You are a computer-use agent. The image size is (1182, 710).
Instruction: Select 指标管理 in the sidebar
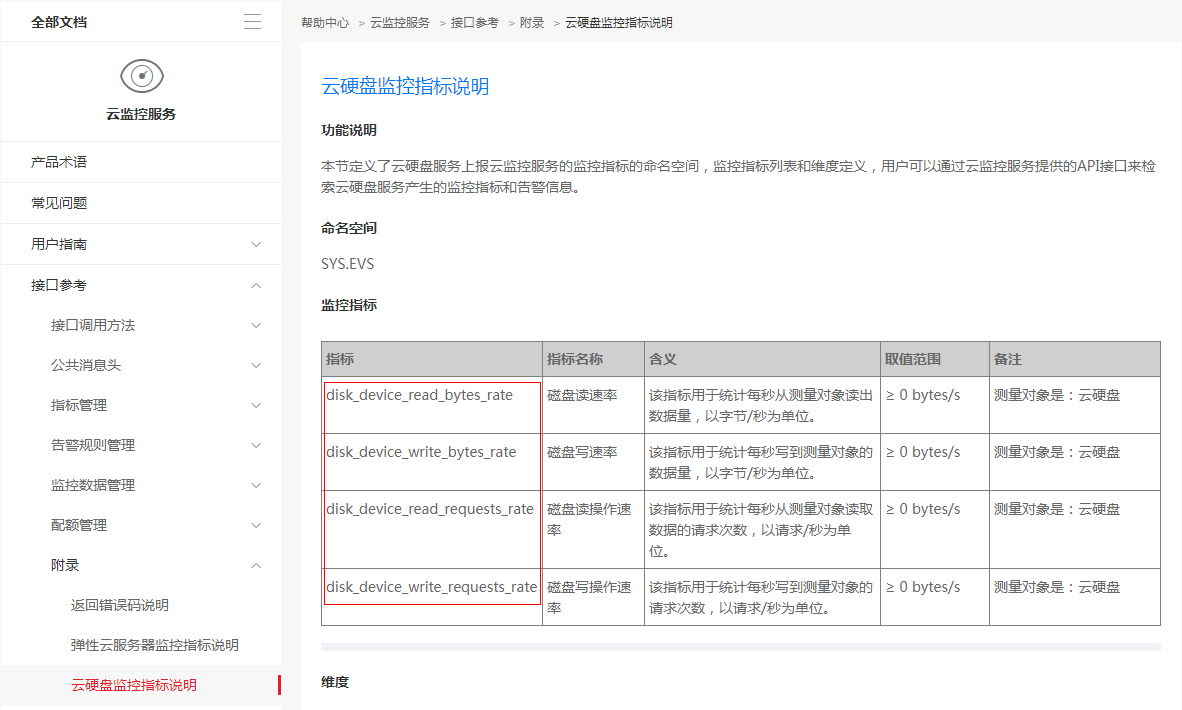pyautogui.click(x=79, y=405)
